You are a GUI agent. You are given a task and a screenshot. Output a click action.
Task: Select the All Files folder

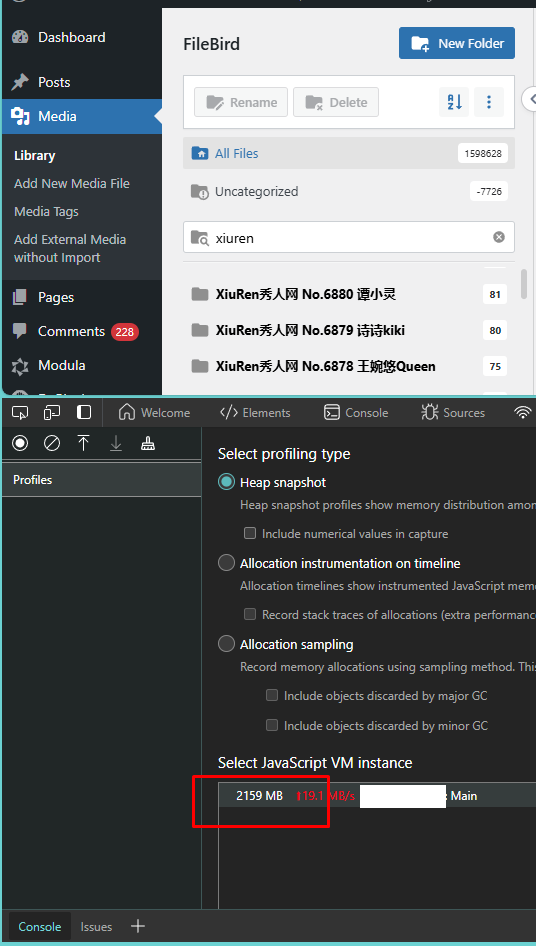coord(349,153)
